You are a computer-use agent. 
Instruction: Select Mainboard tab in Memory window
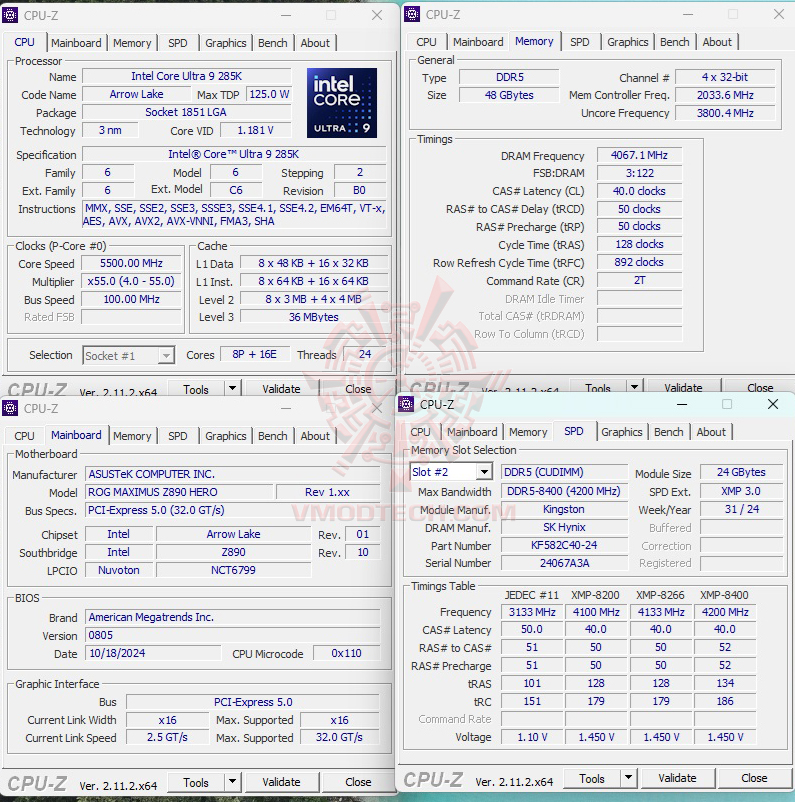[478, 42]
